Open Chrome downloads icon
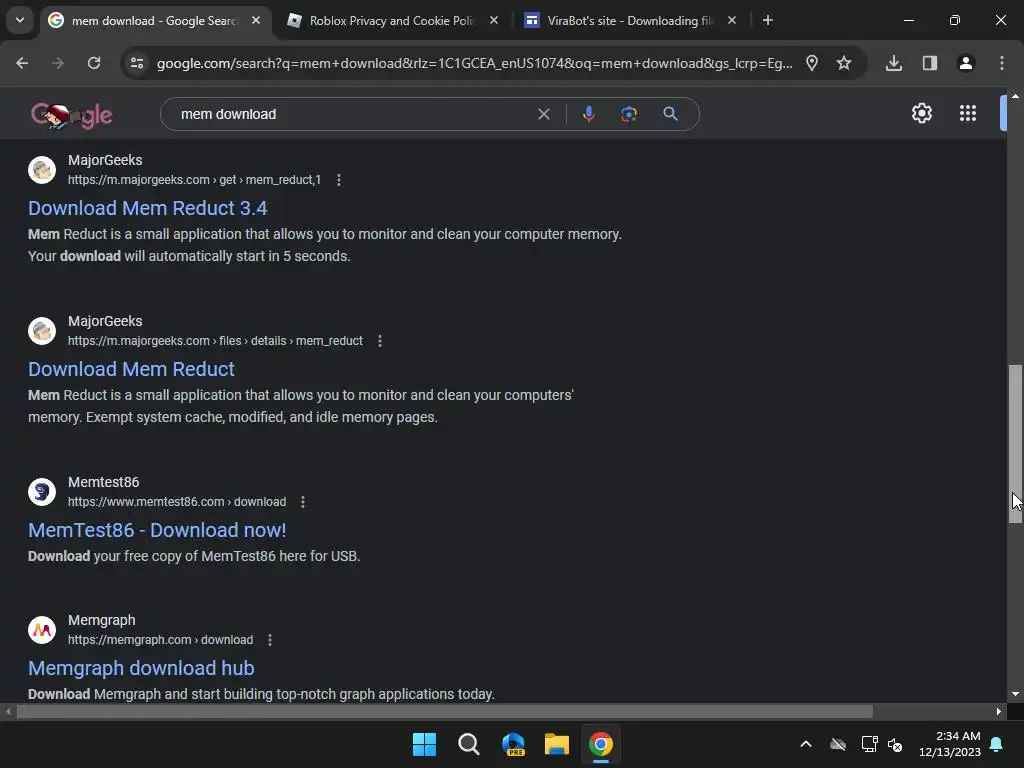 point(894,63)
